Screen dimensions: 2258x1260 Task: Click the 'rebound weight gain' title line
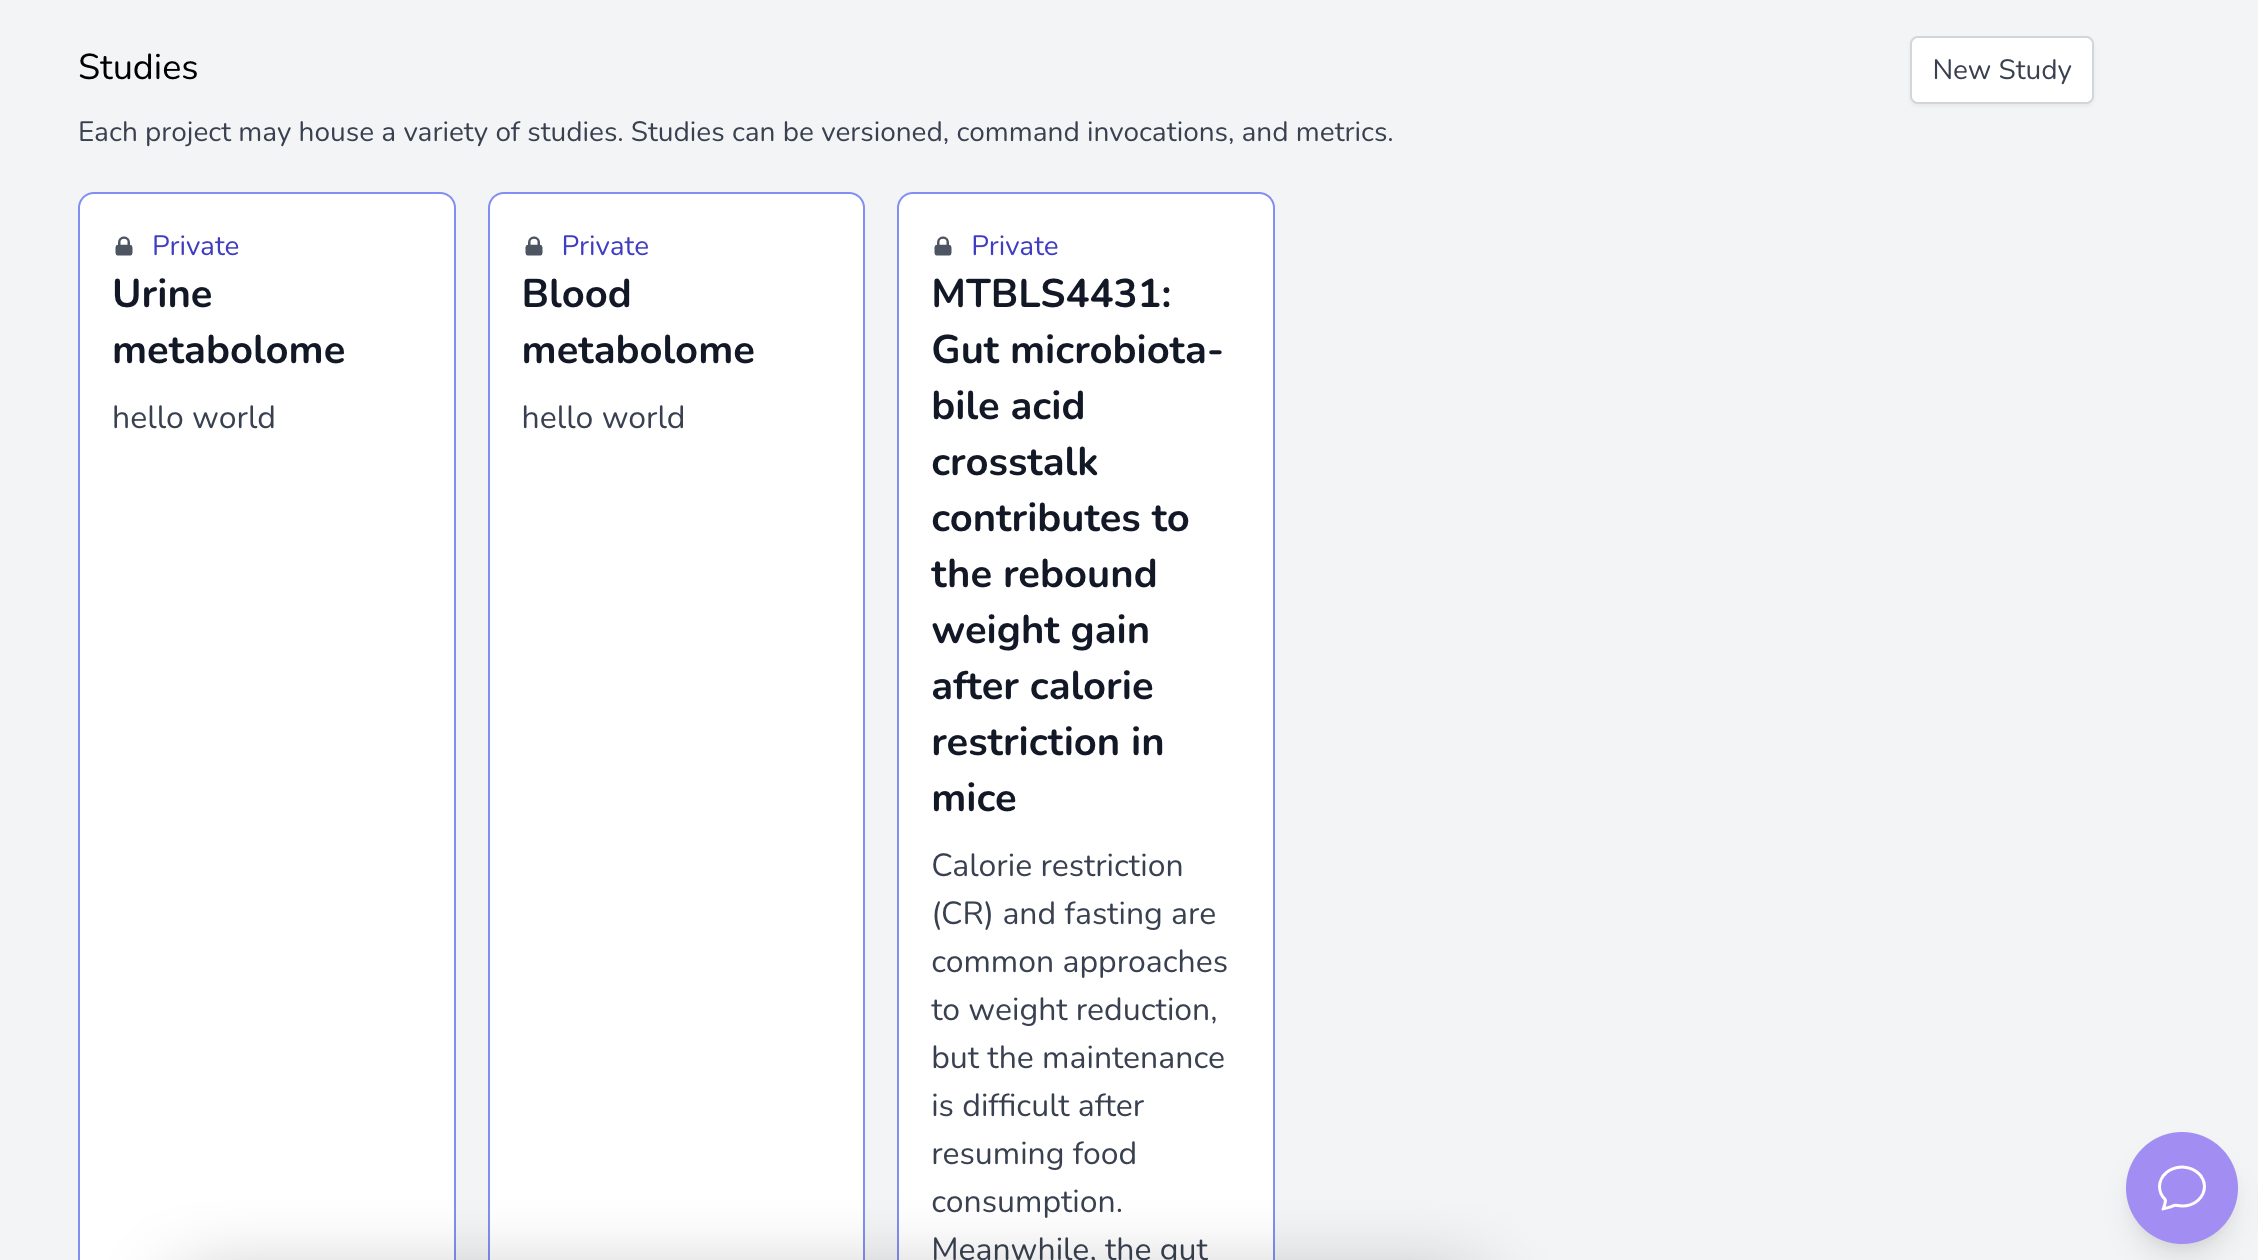[1043, 575]
